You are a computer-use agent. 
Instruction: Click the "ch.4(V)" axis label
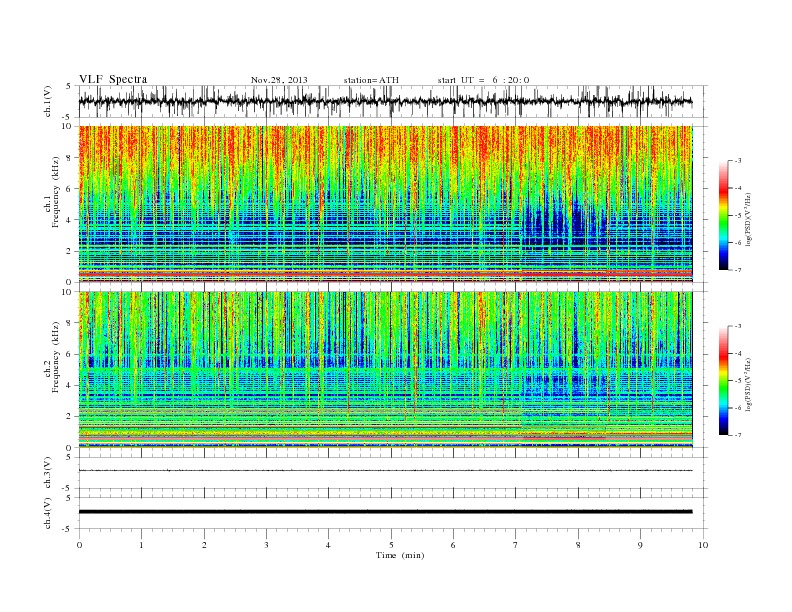tap(48, 513)
